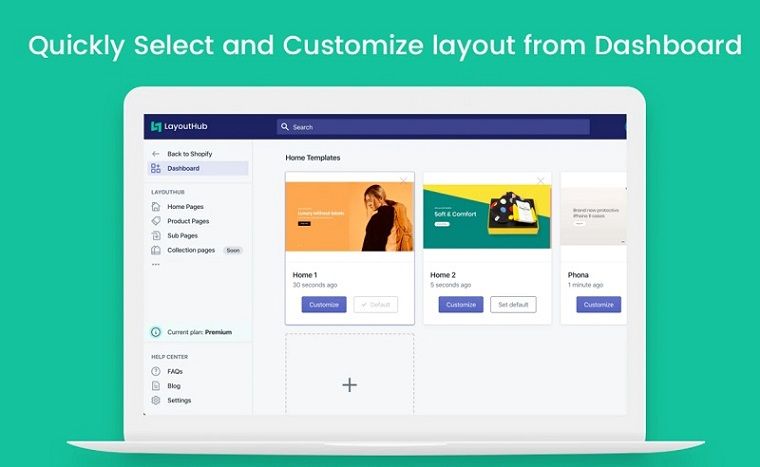Click the '1 minute ago' timestamp
Screen dimensions: 760x467
point(586,285)
